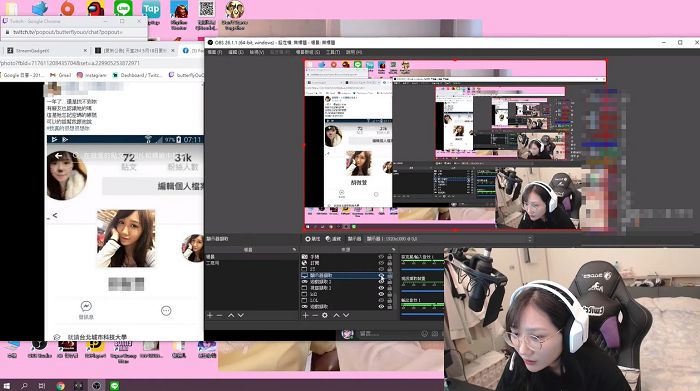
Task: Open the Messenger message icon on profile
Action: [86, 306]
